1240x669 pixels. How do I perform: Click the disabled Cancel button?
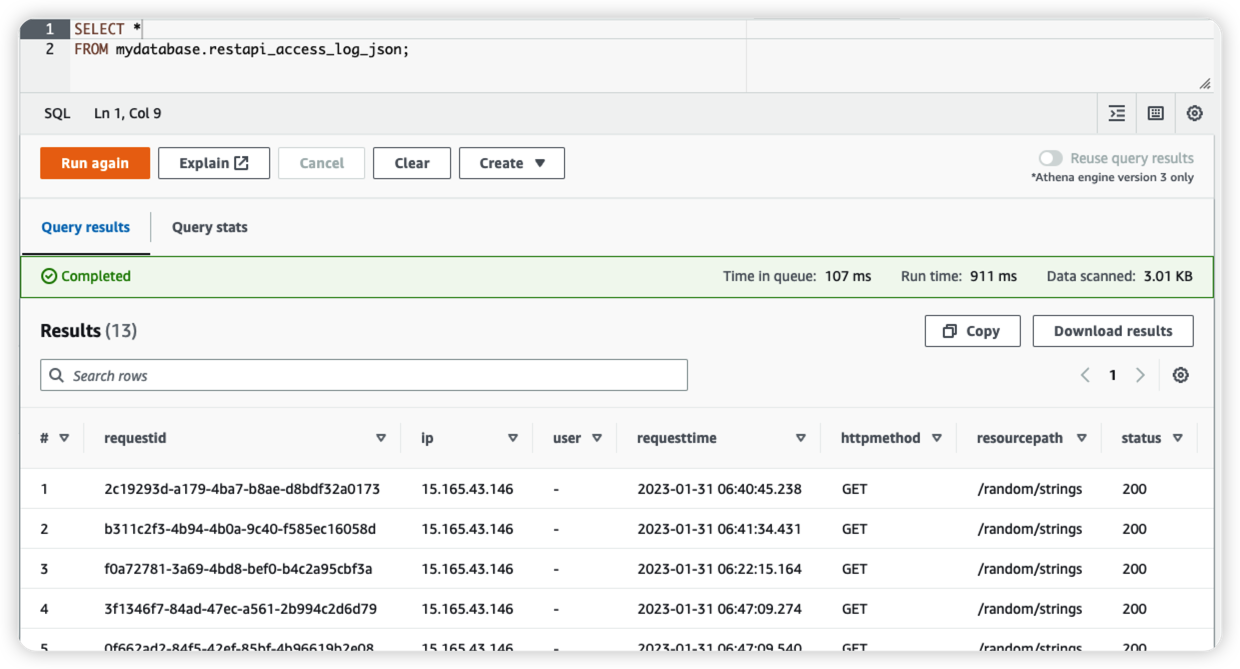click(x=322, y=163)
